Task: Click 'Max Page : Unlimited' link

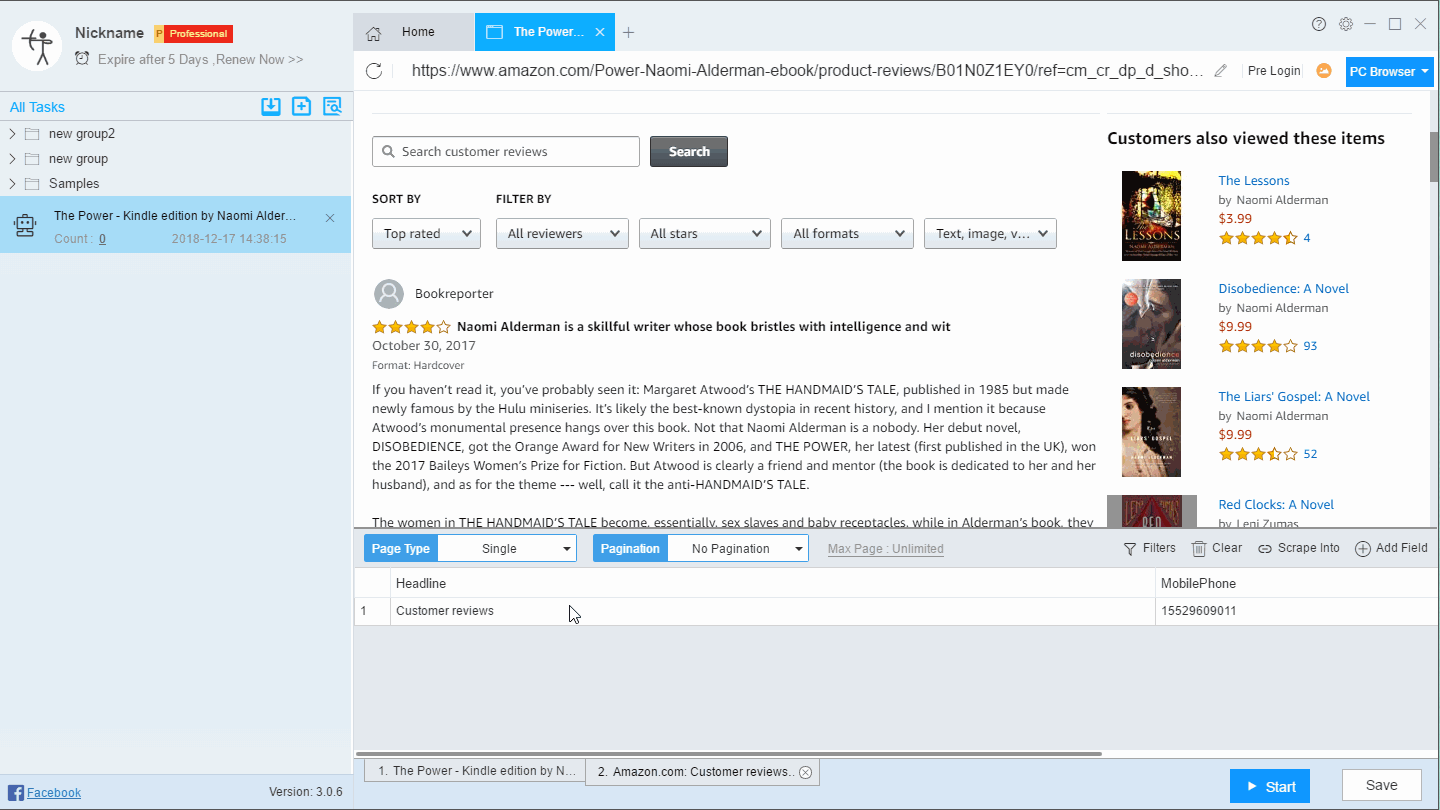Action: pyautogui.click(x=885, y=549)
